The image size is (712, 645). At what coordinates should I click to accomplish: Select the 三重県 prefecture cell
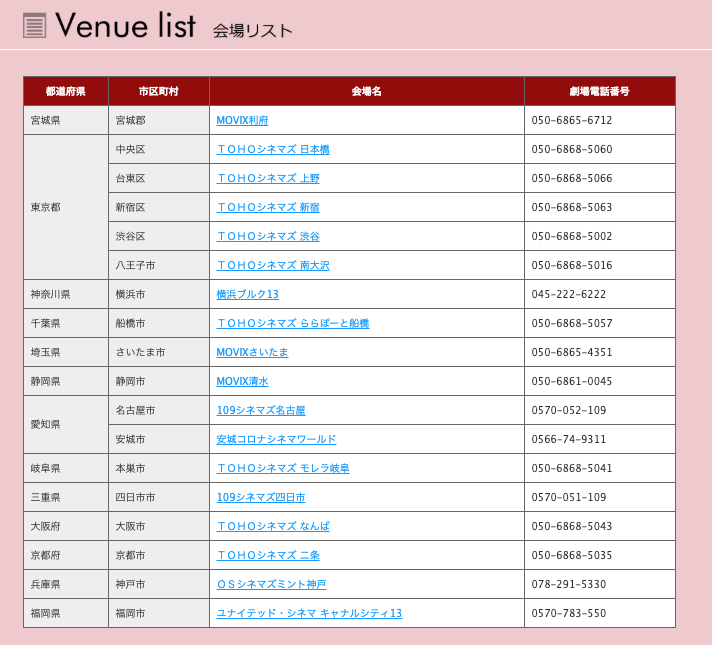66,497
